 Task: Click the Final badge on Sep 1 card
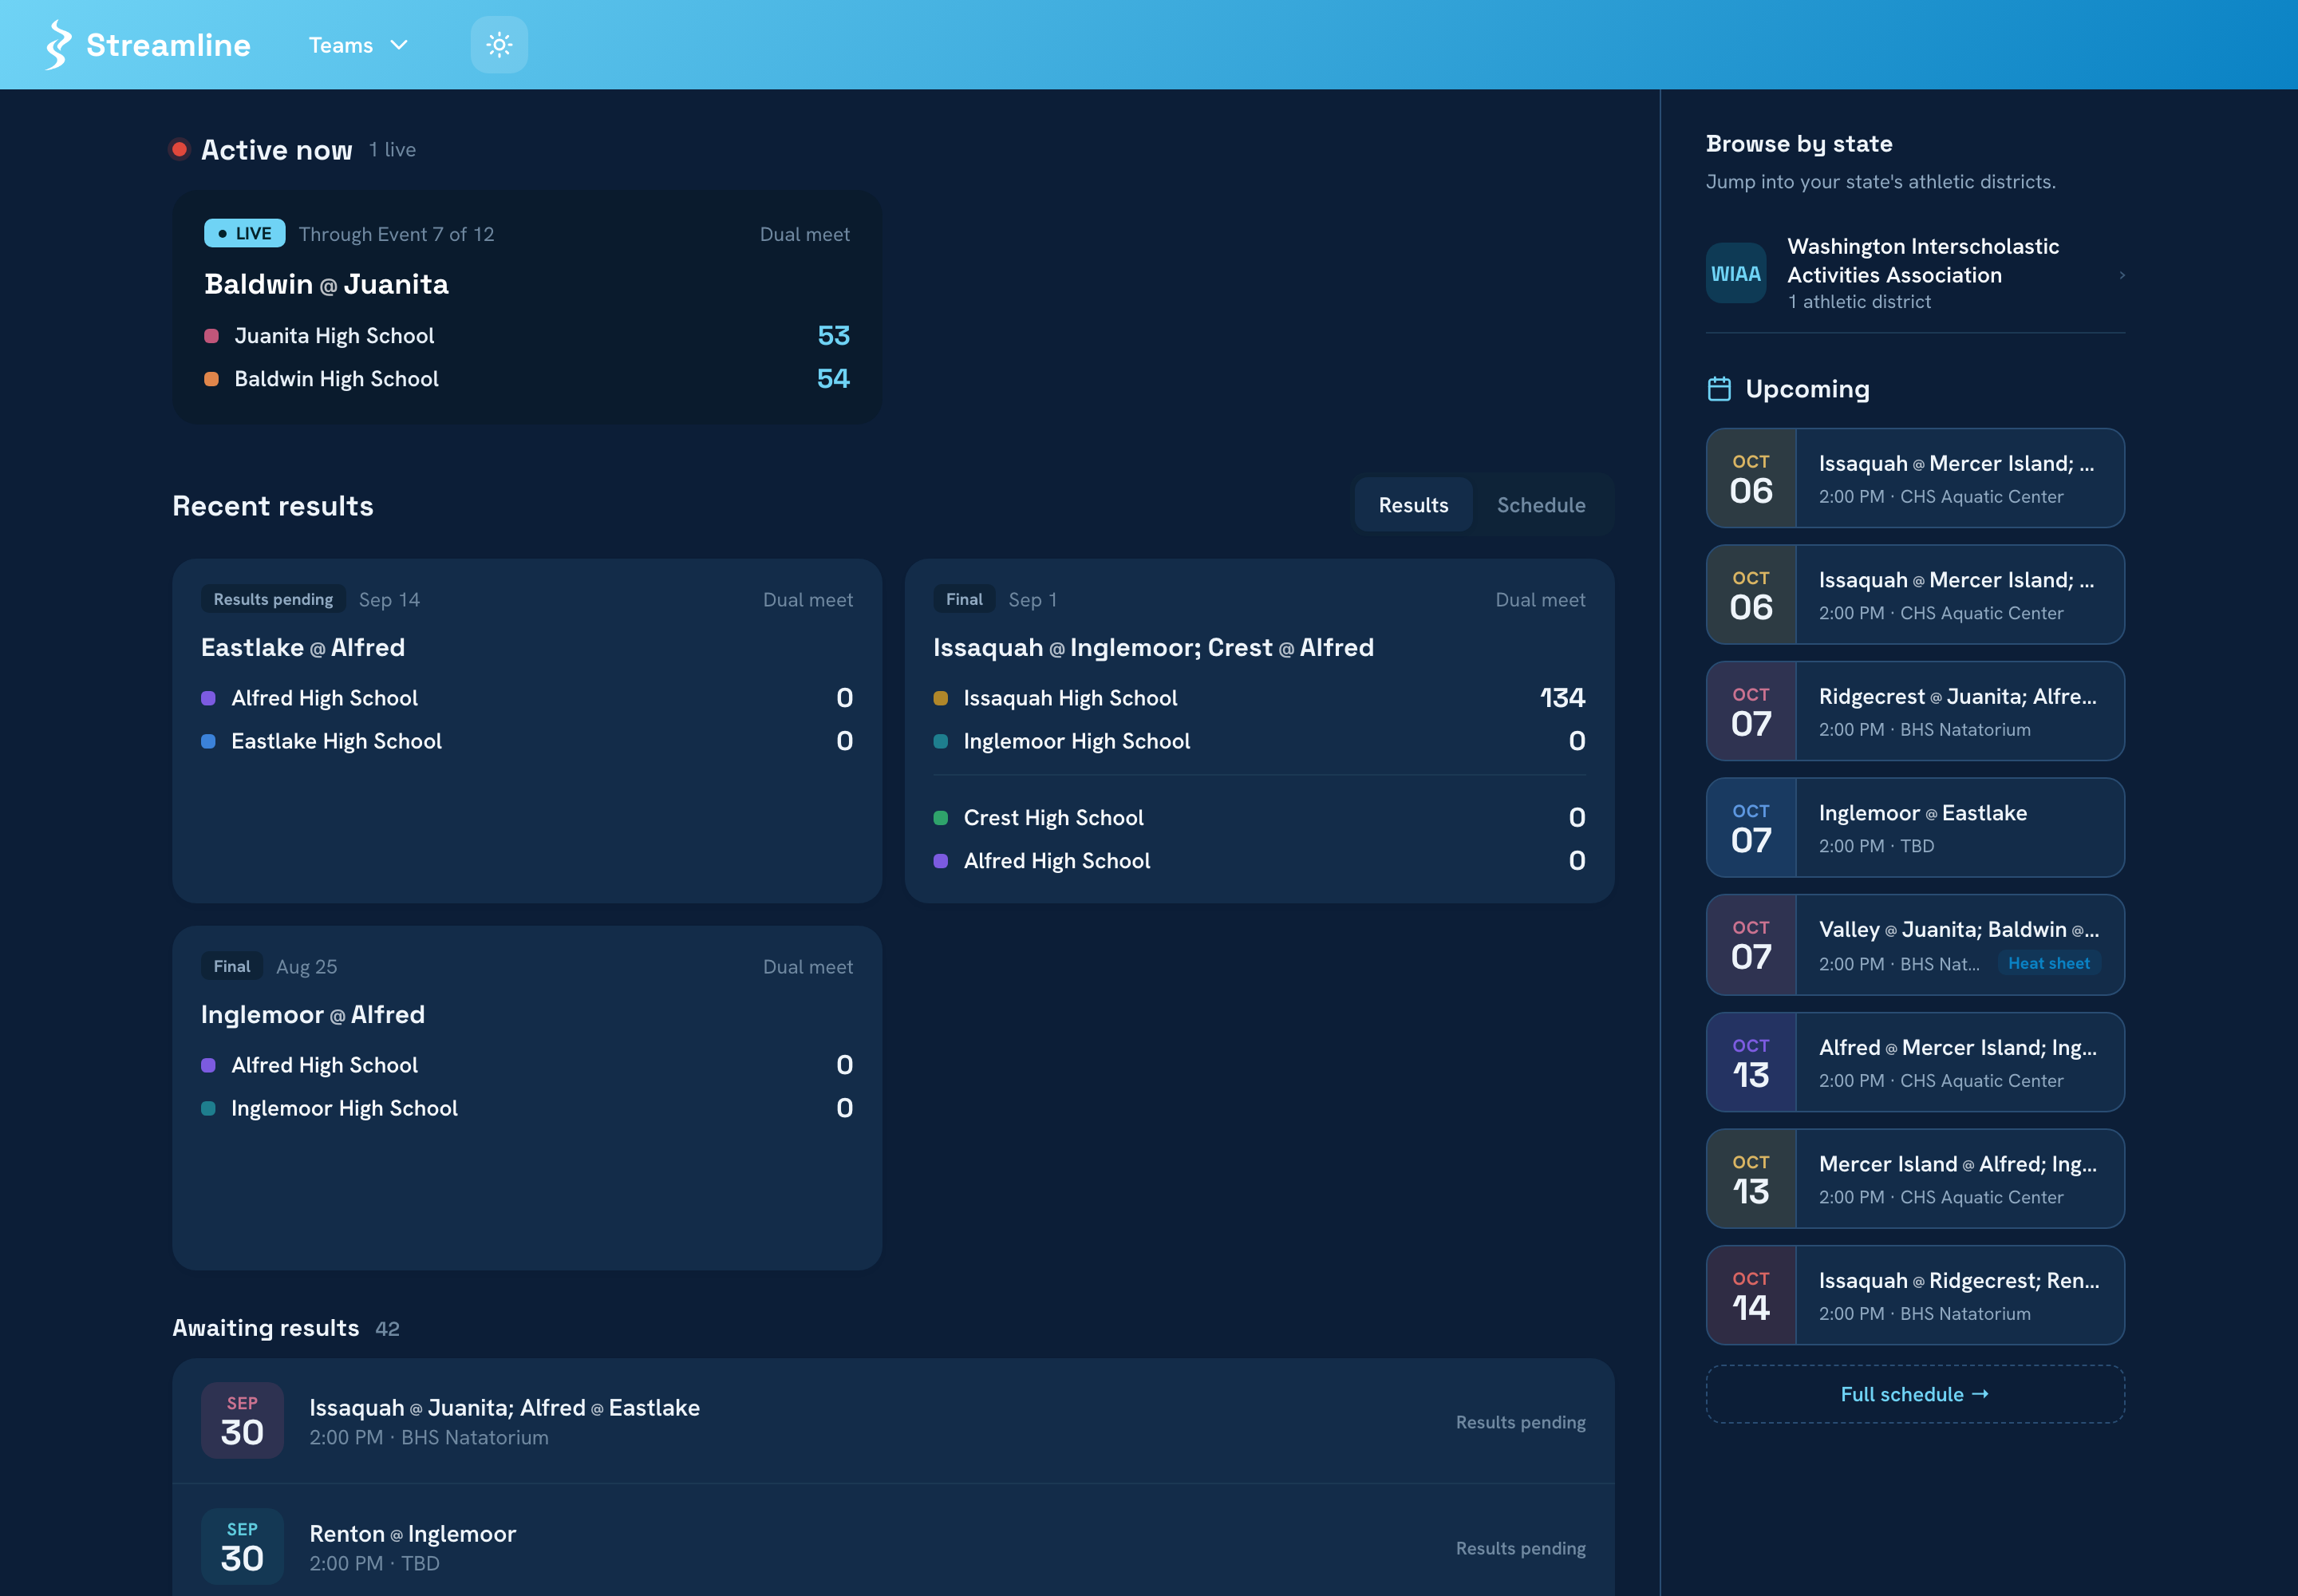coord(964,599)
